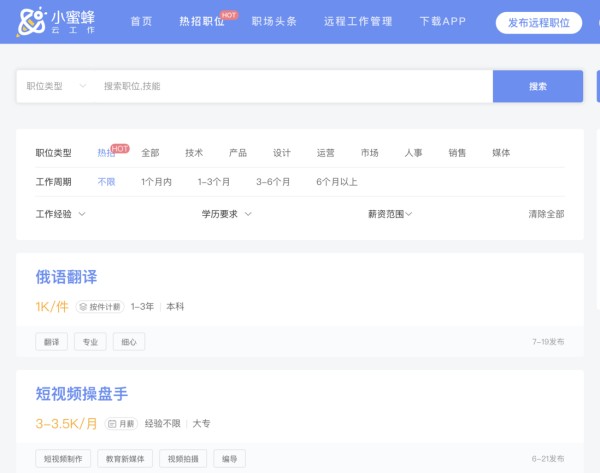Click the 1K/件 salary text

[x=52, y=307]
